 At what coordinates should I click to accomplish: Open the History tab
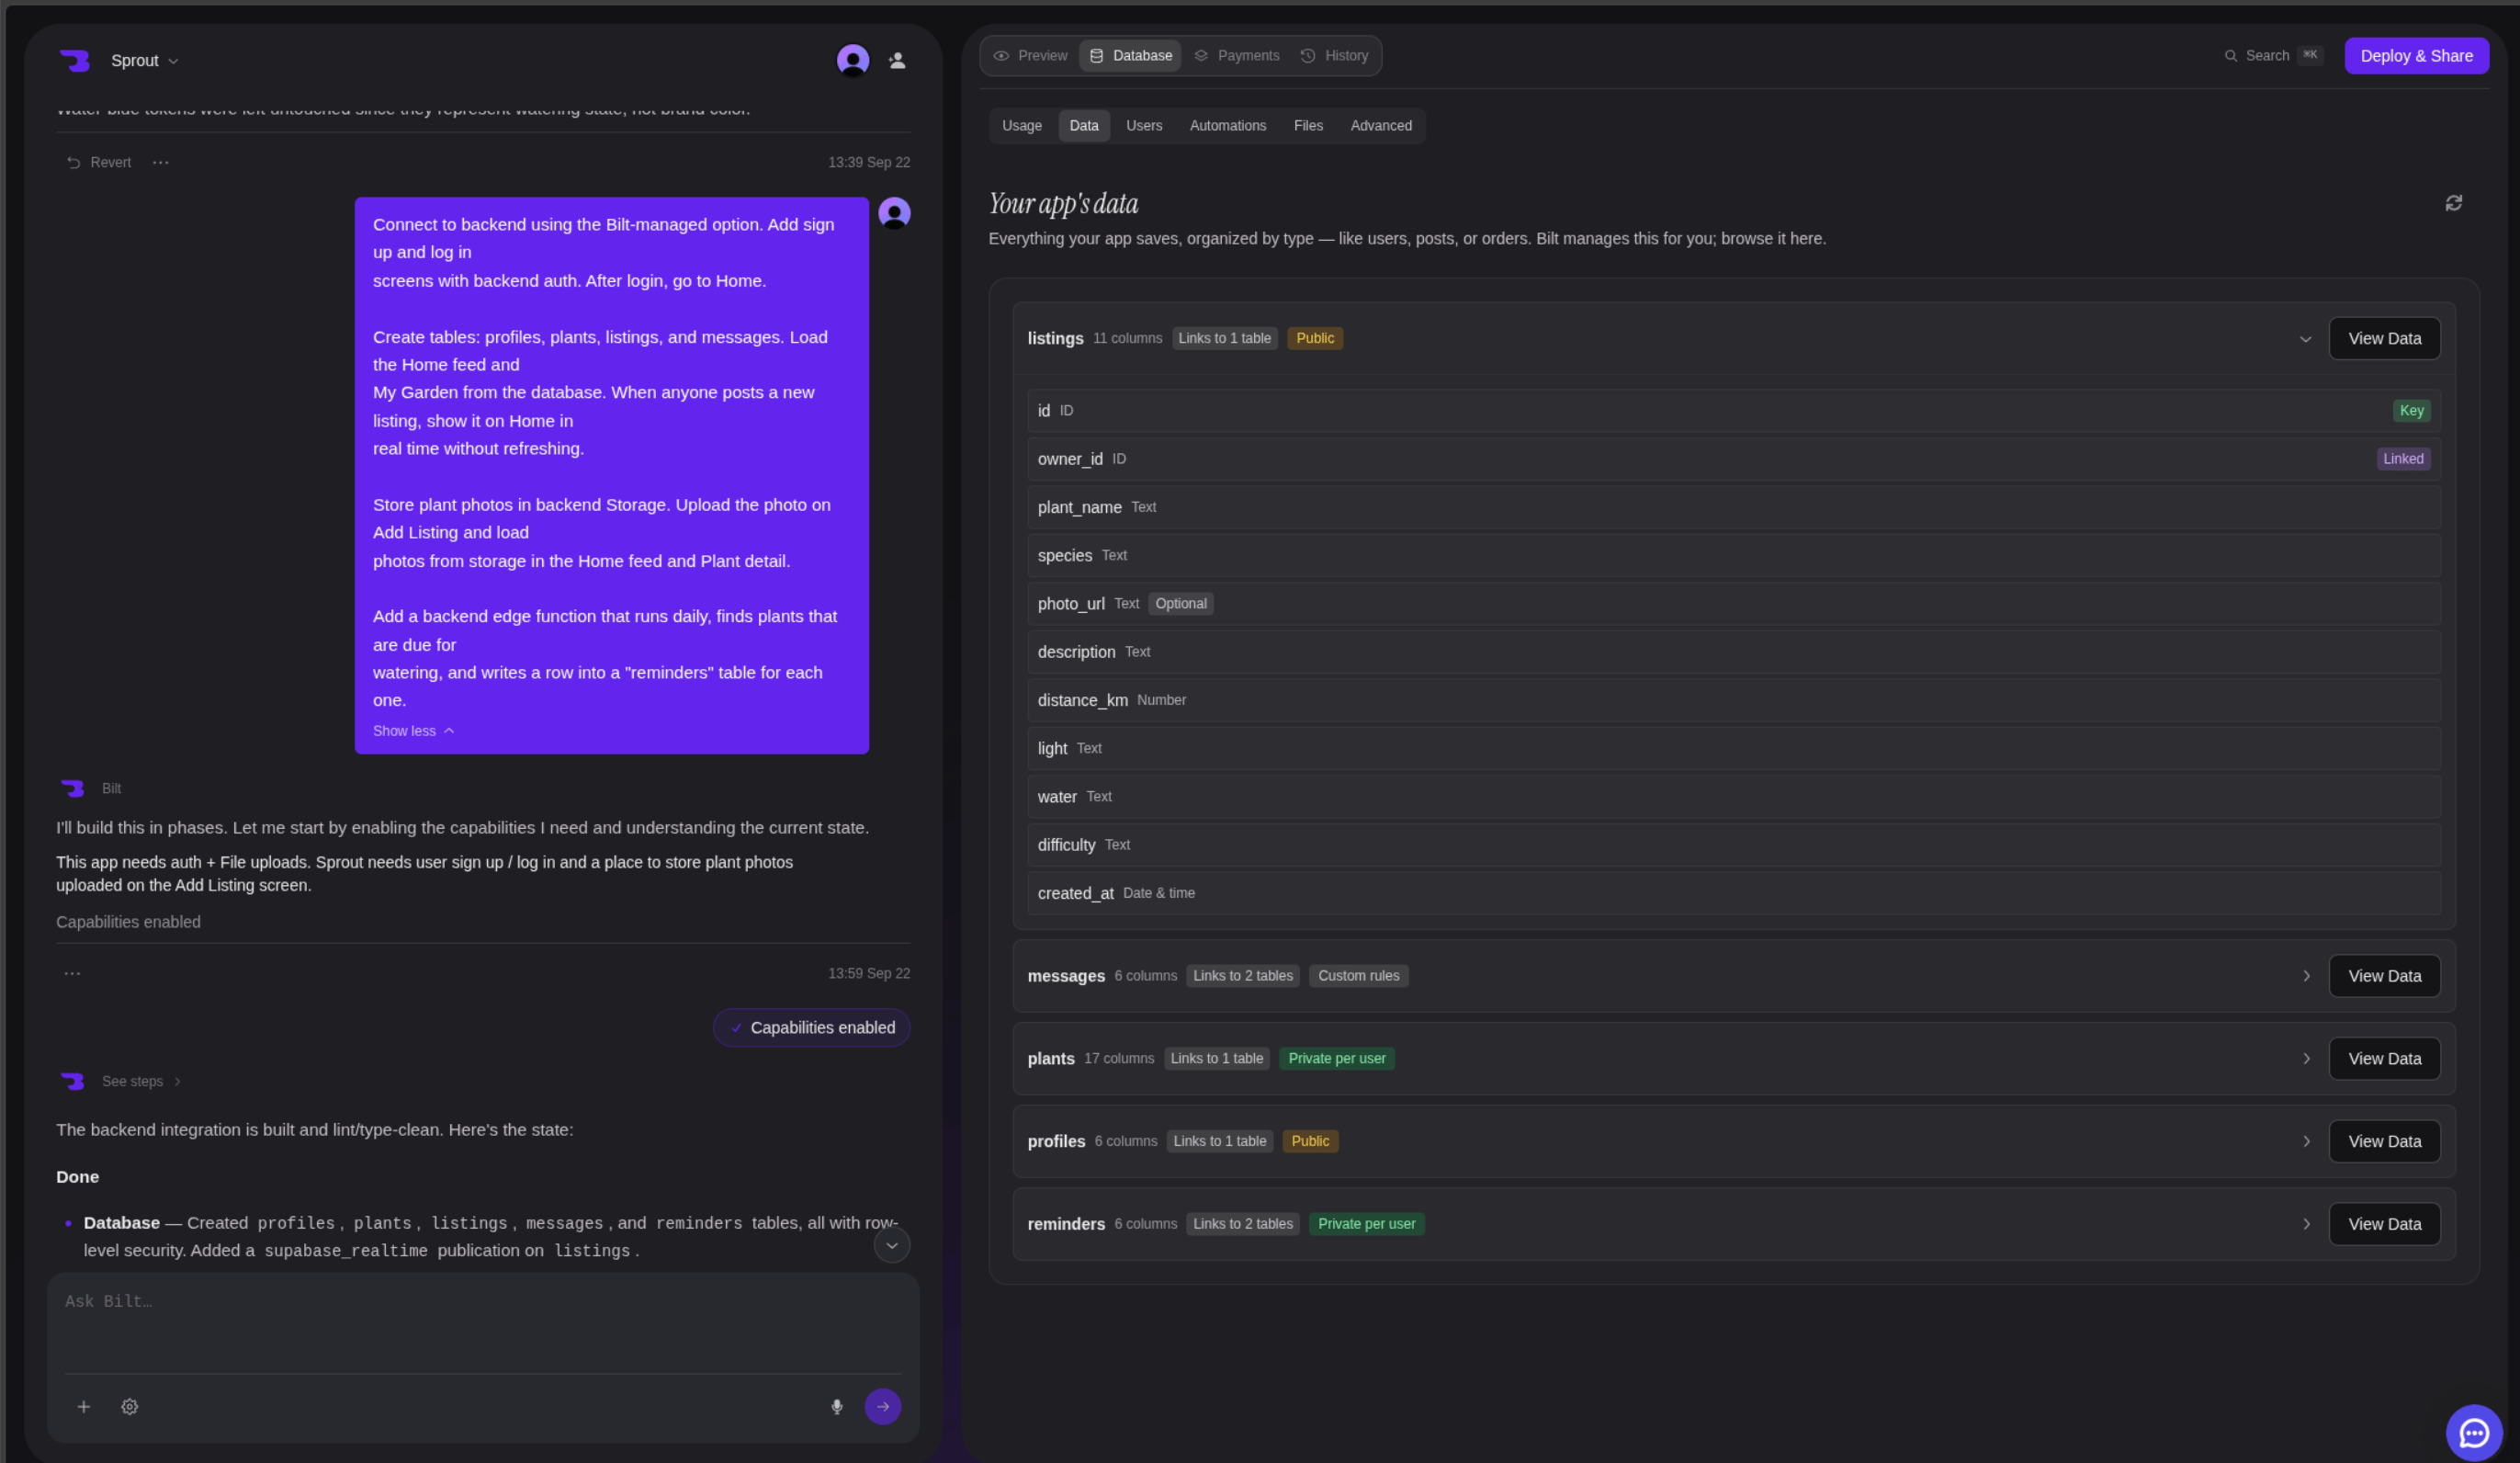pyautogui.click(x=1334, y=56)
